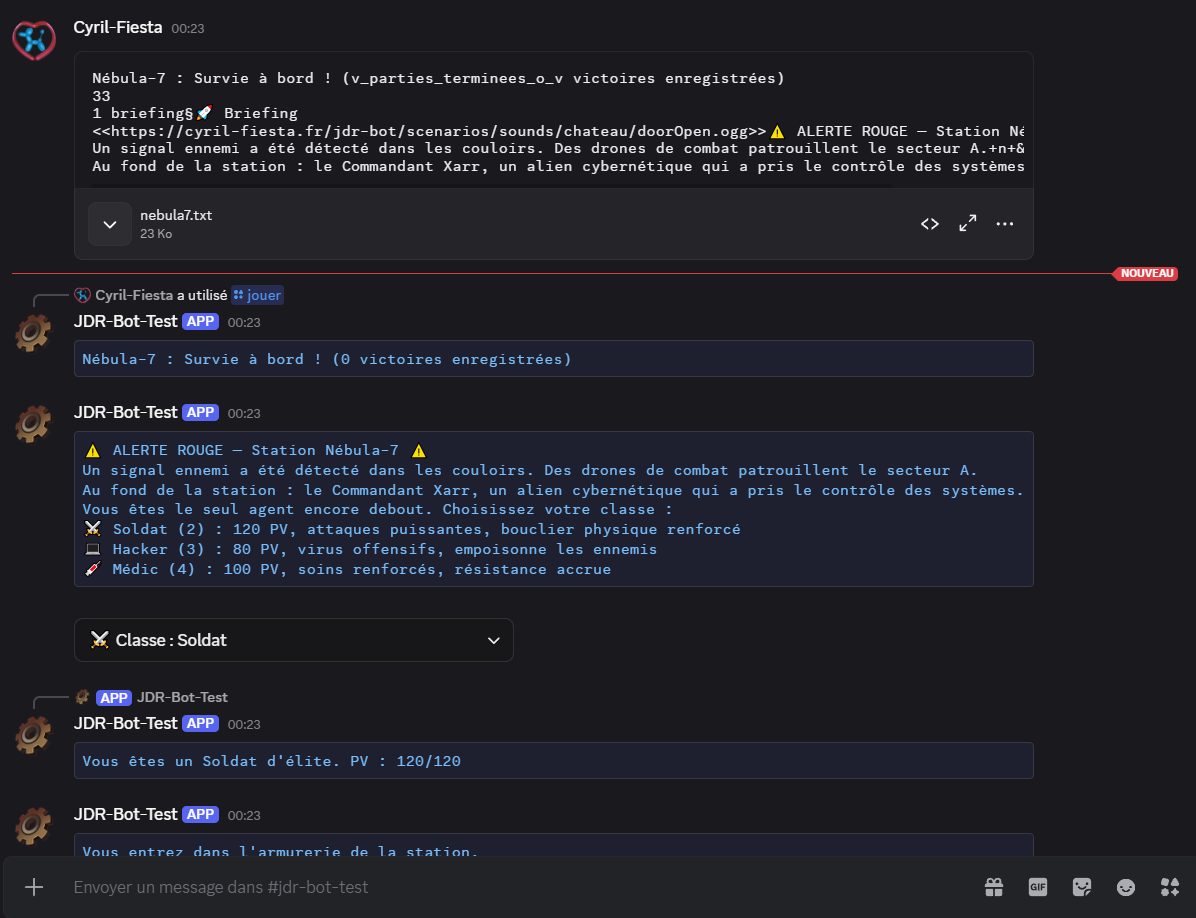Viewport: 1196px width, 918px height.
Task: Click the nebula7.txt file name
Action: [176, 215]
